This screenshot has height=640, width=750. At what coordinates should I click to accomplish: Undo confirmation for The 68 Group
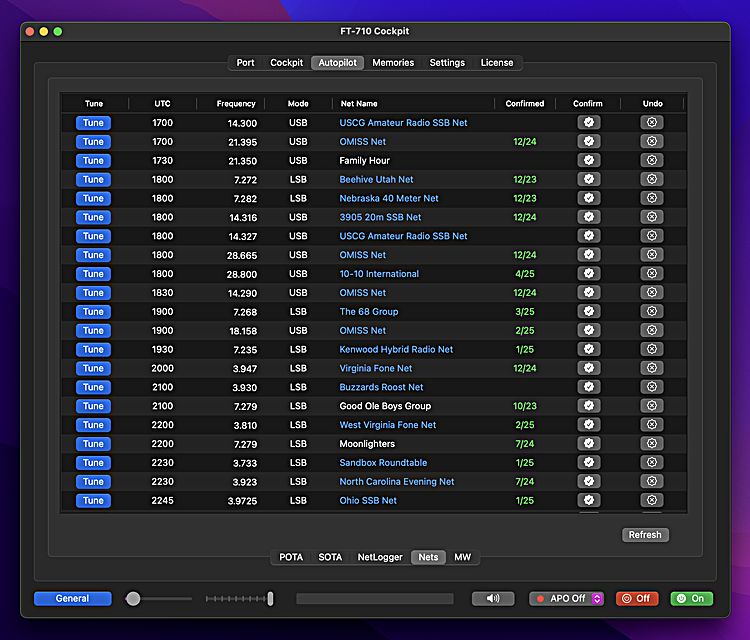(x=651, y=311)
